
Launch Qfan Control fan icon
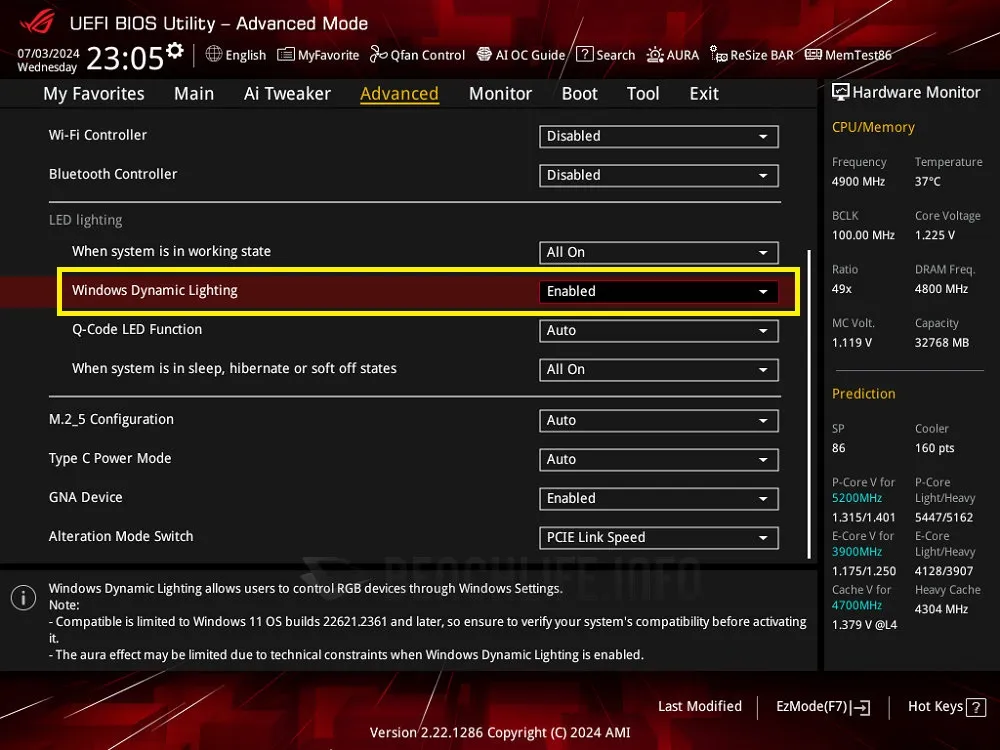click(x=378, y=55)
